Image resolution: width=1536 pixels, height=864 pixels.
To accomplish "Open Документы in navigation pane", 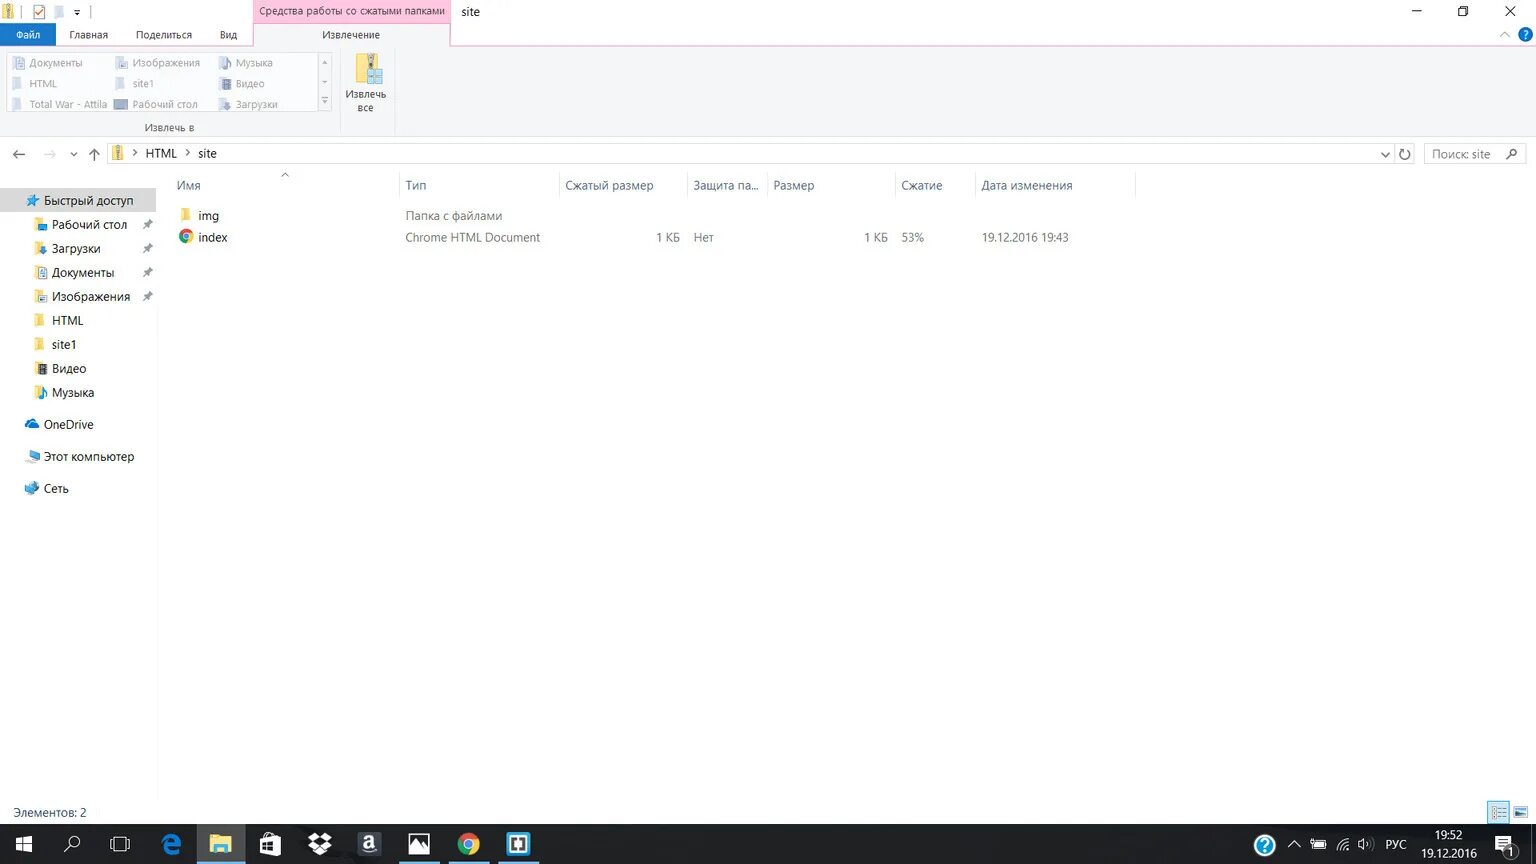I will coord(83,273).
